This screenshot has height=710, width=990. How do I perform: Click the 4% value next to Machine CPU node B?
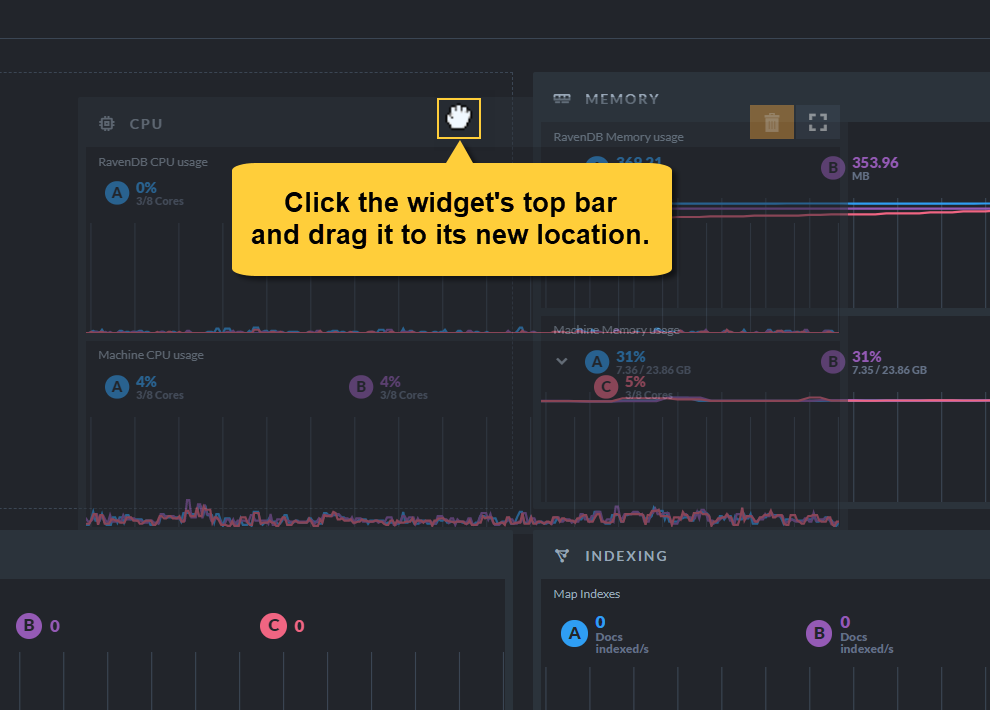390,381
